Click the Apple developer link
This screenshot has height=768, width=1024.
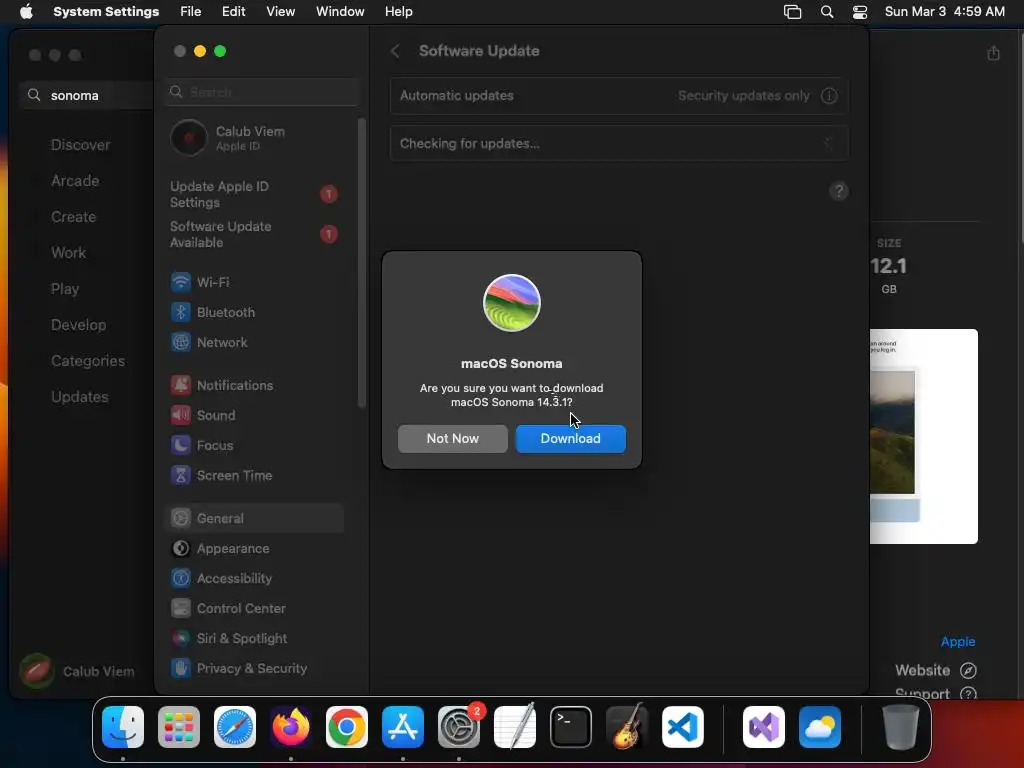point(957,641)
